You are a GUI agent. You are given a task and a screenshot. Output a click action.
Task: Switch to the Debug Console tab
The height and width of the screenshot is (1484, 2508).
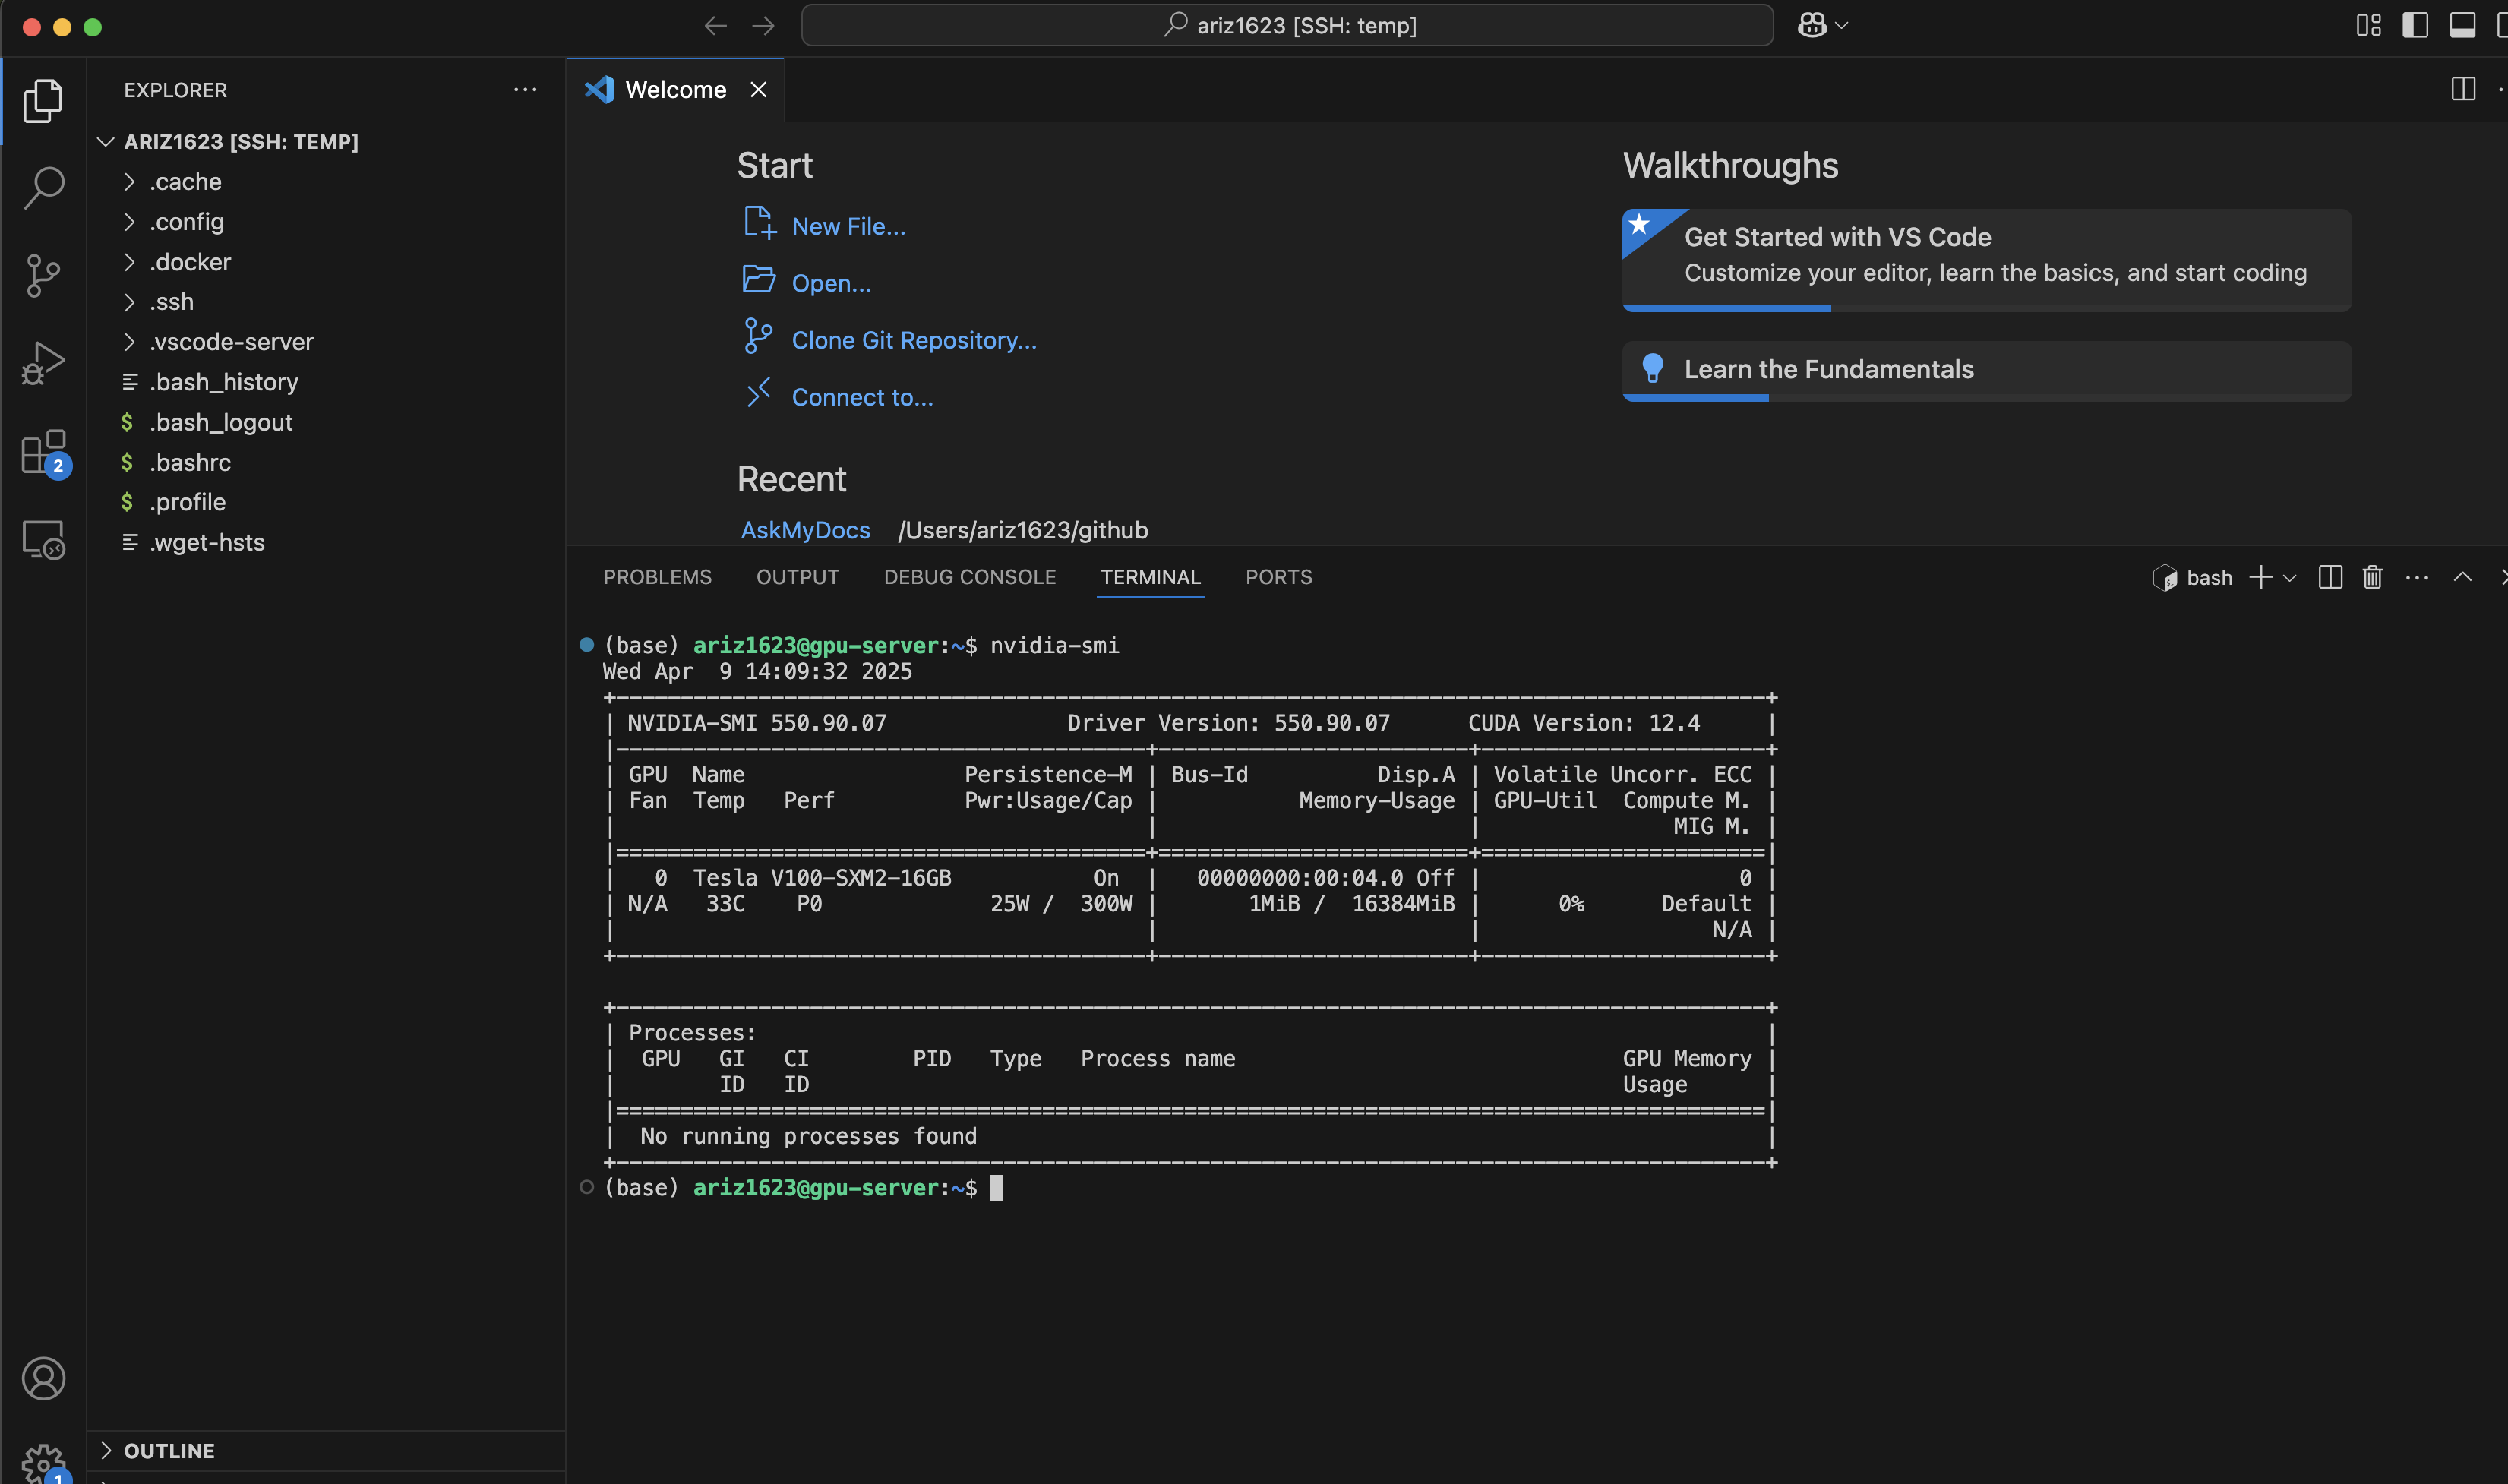pyautogui.click(x=969, y=577)
